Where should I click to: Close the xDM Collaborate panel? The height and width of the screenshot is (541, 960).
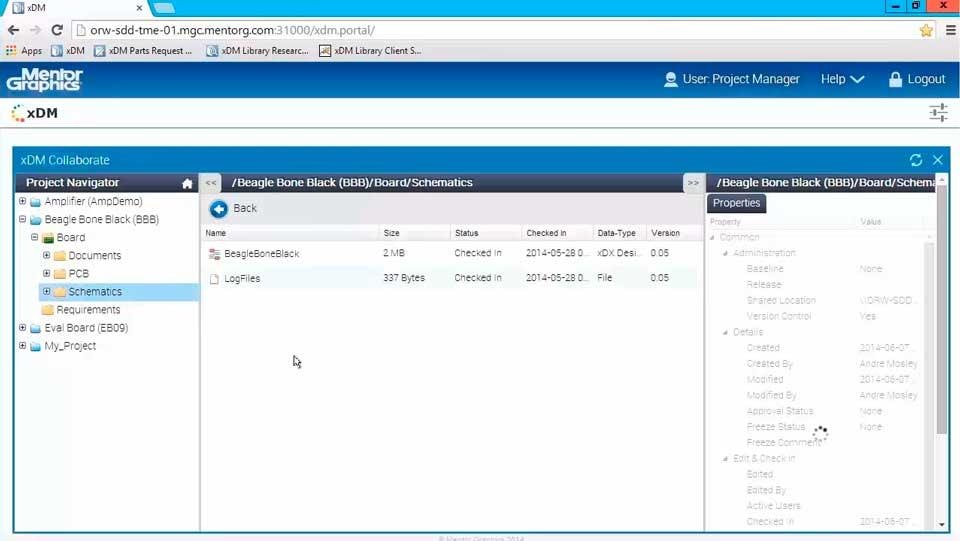938,160
